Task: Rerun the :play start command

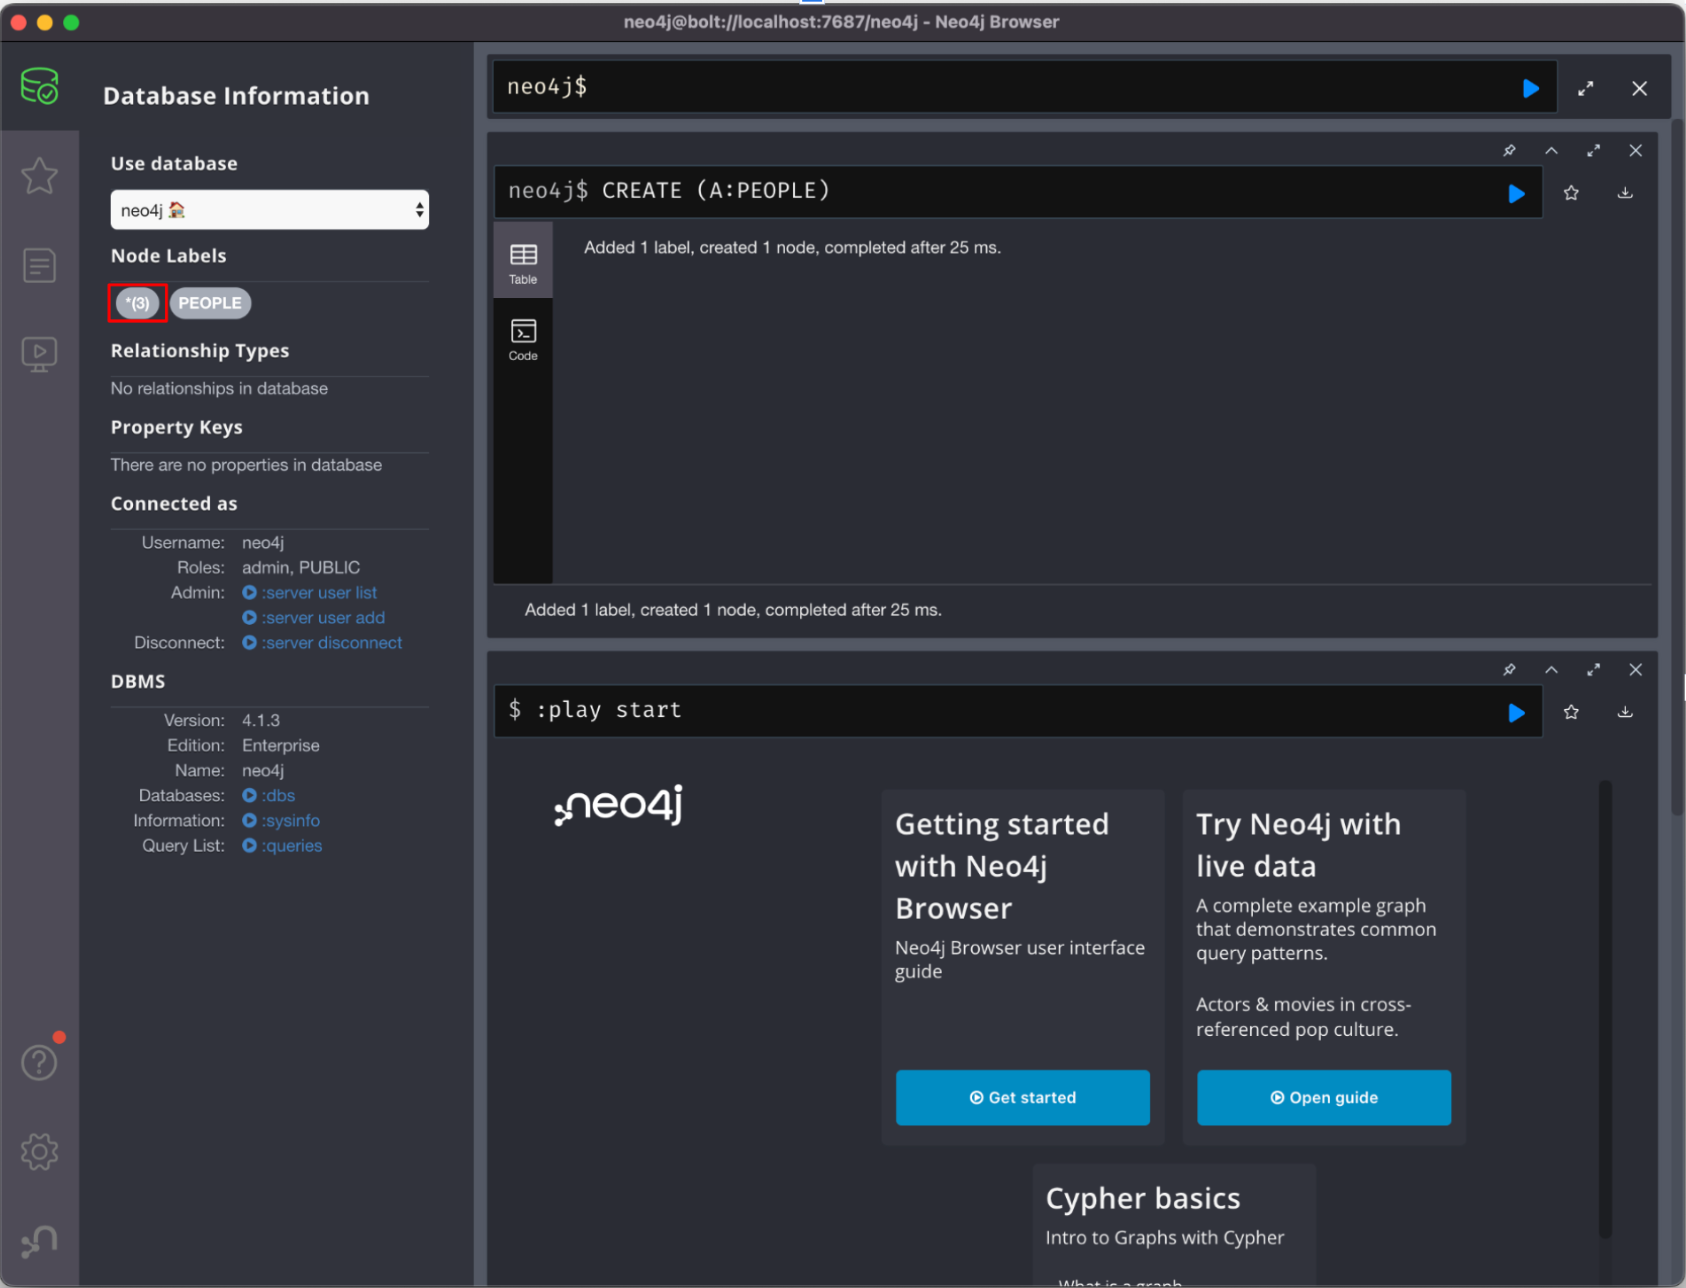Action: pyautogui.click(x=1516, y=712)
